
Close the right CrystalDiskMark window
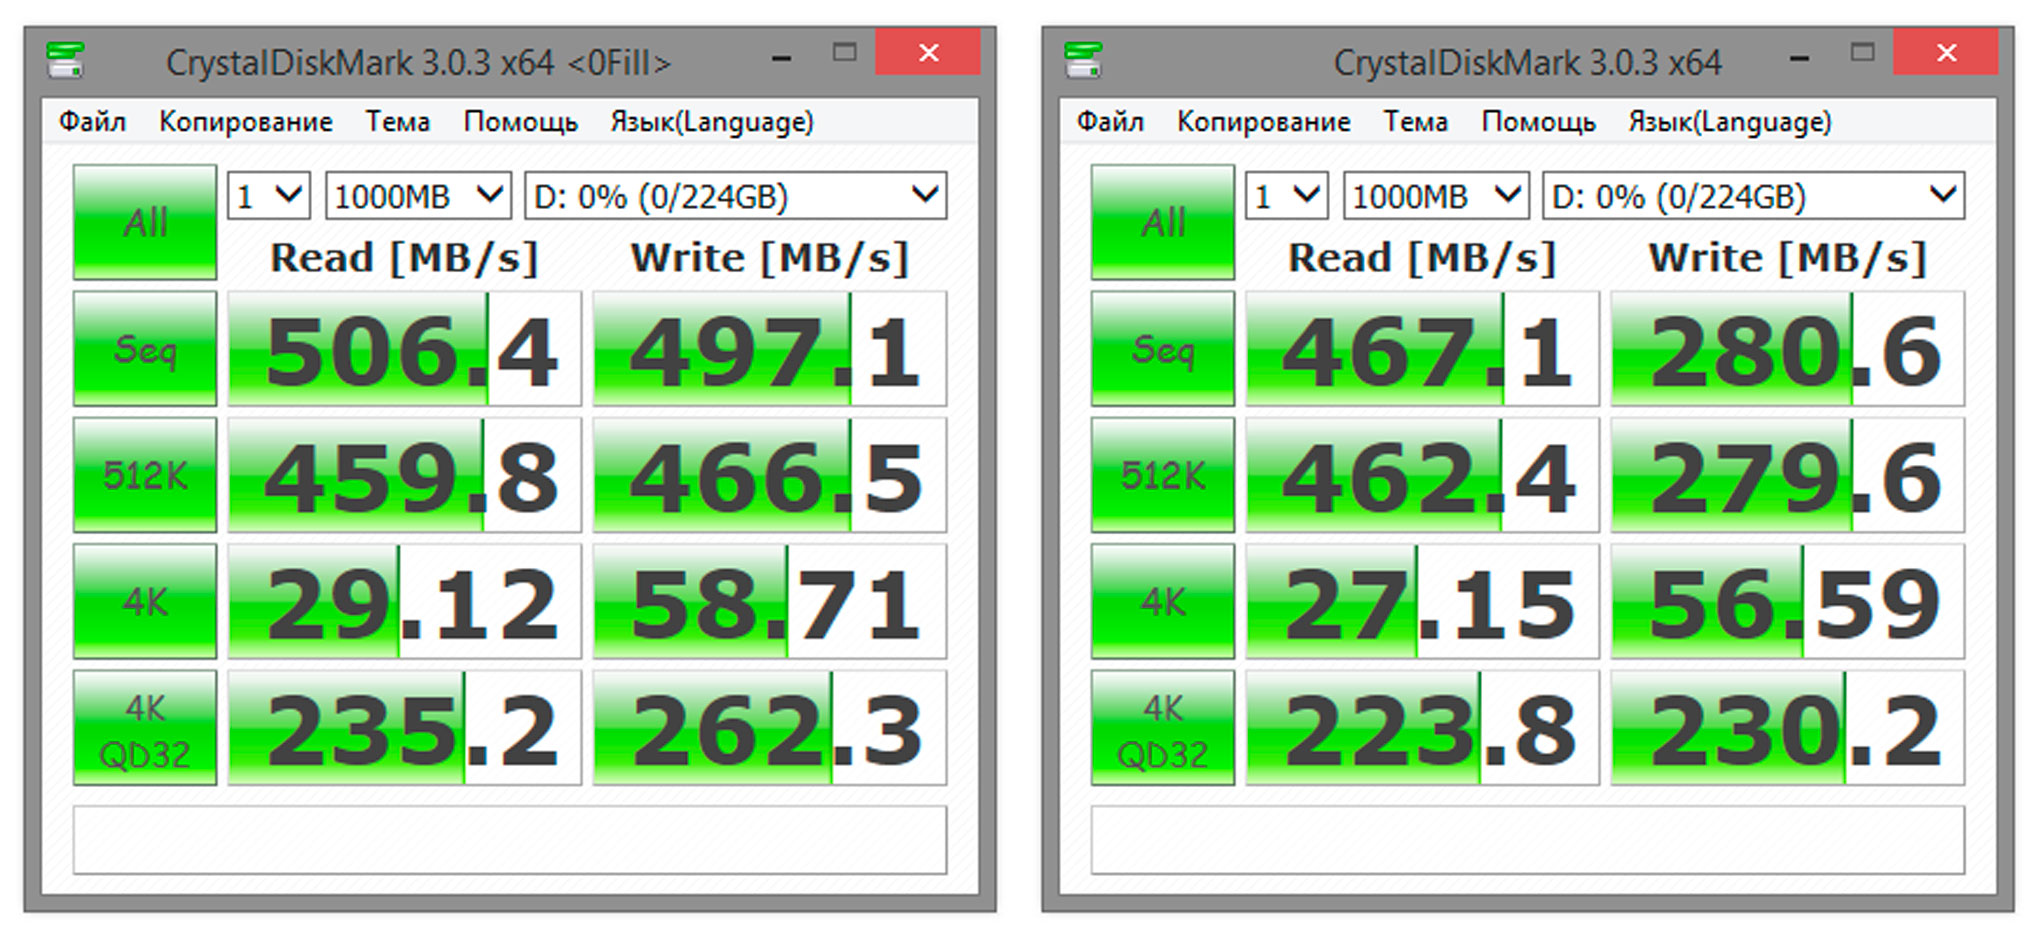(x=1946, y=52)
